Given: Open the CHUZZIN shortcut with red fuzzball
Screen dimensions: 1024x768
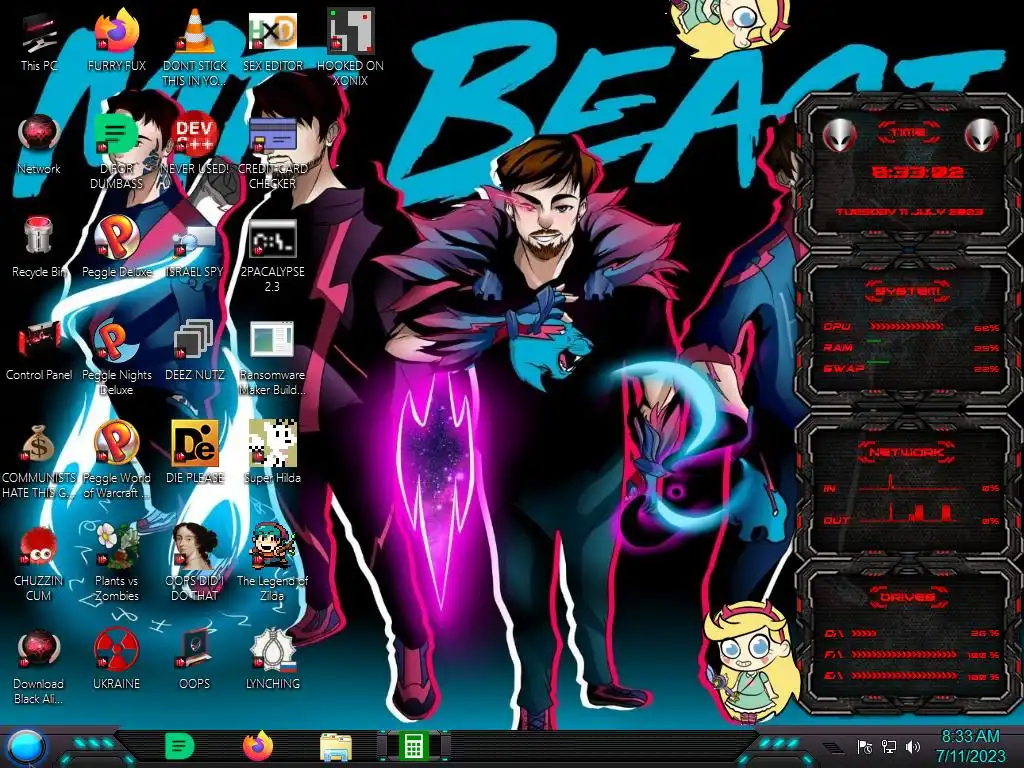Looking at the screenshot, I should [39, 564].
